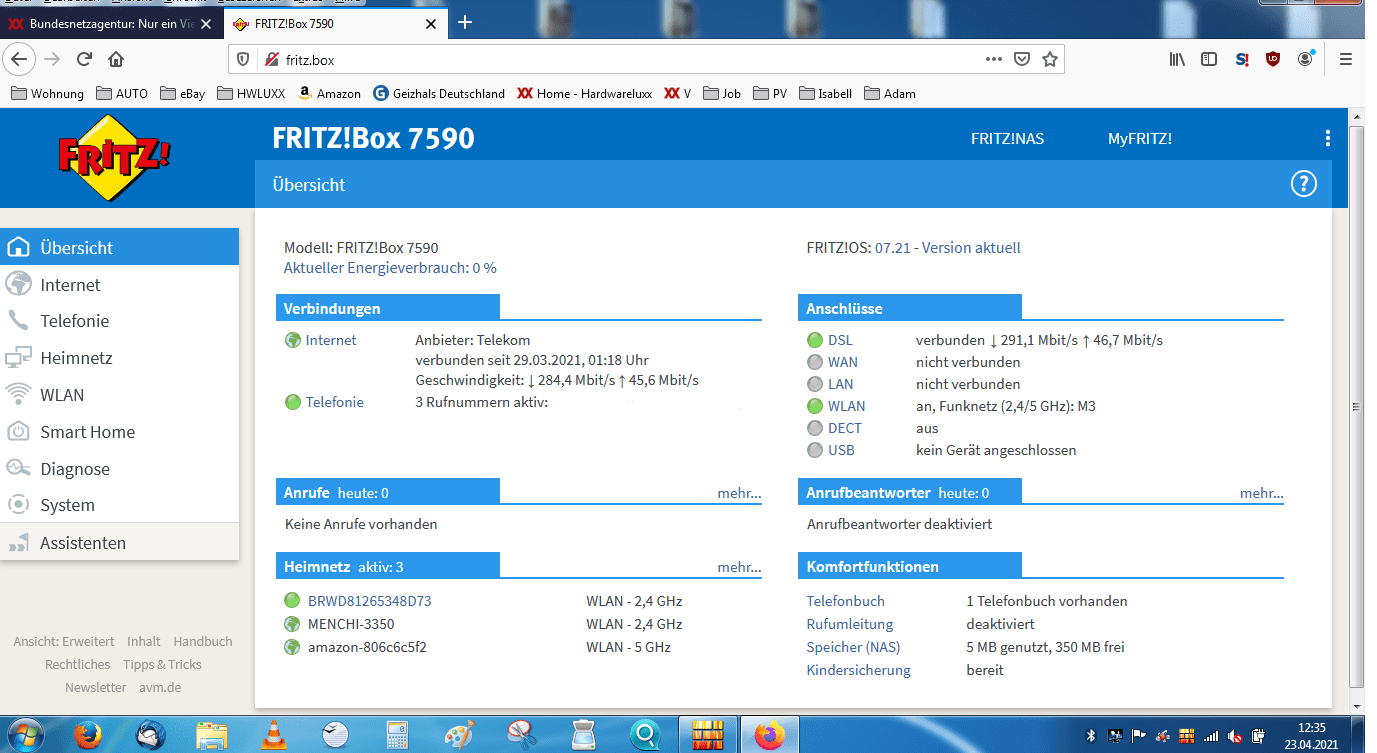Open FRITZ!NAS link in header
Viewport: 1377px width, 753px height.
pyautogui.click(x=1007, y=139)
